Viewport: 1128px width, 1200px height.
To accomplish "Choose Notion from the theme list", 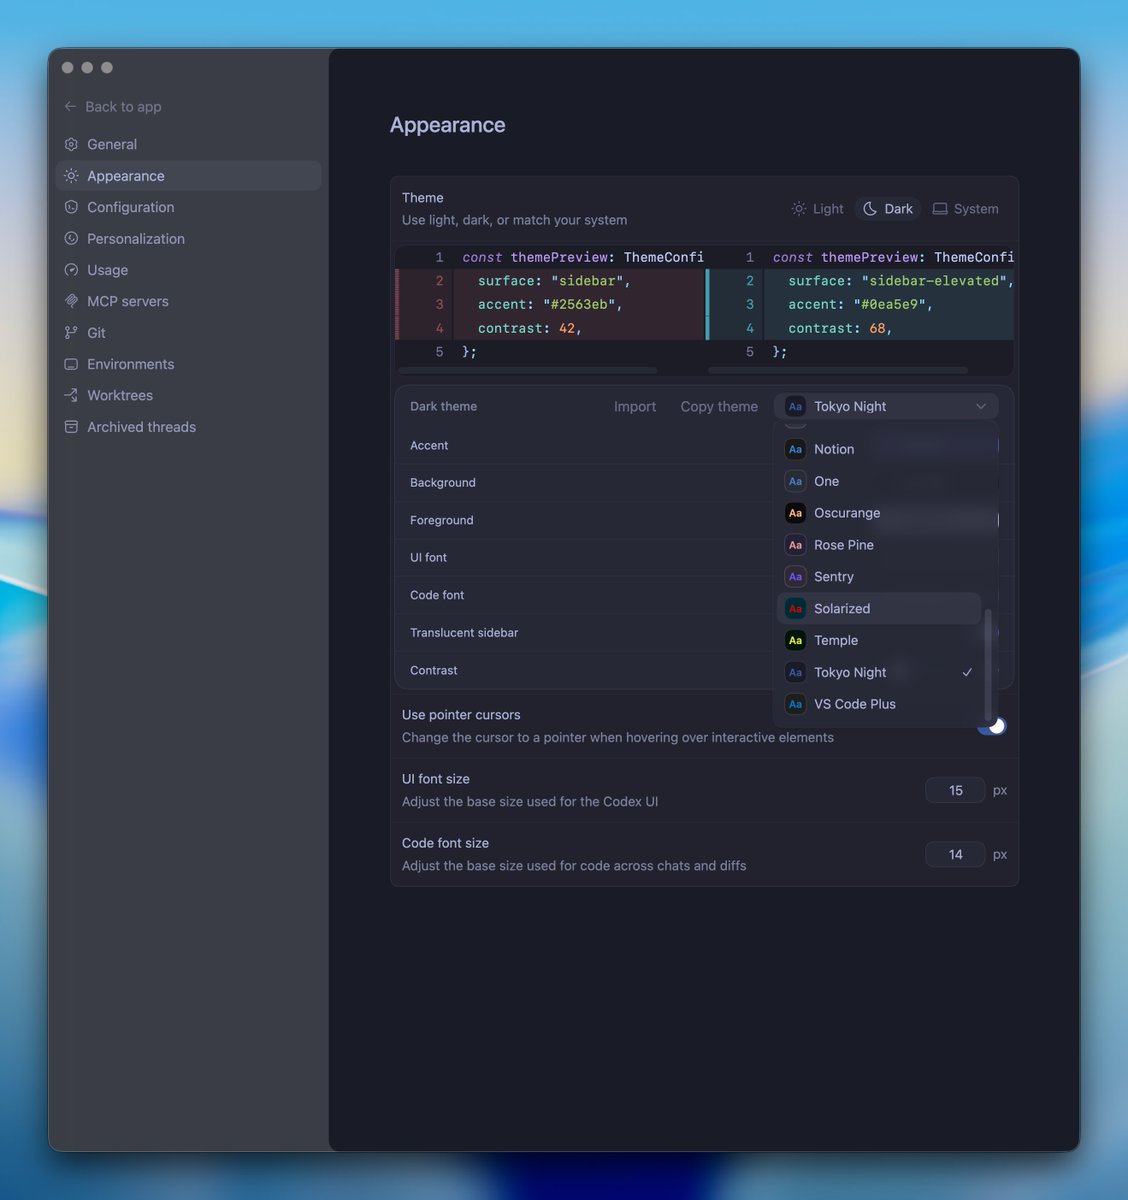I will (879, 449).
